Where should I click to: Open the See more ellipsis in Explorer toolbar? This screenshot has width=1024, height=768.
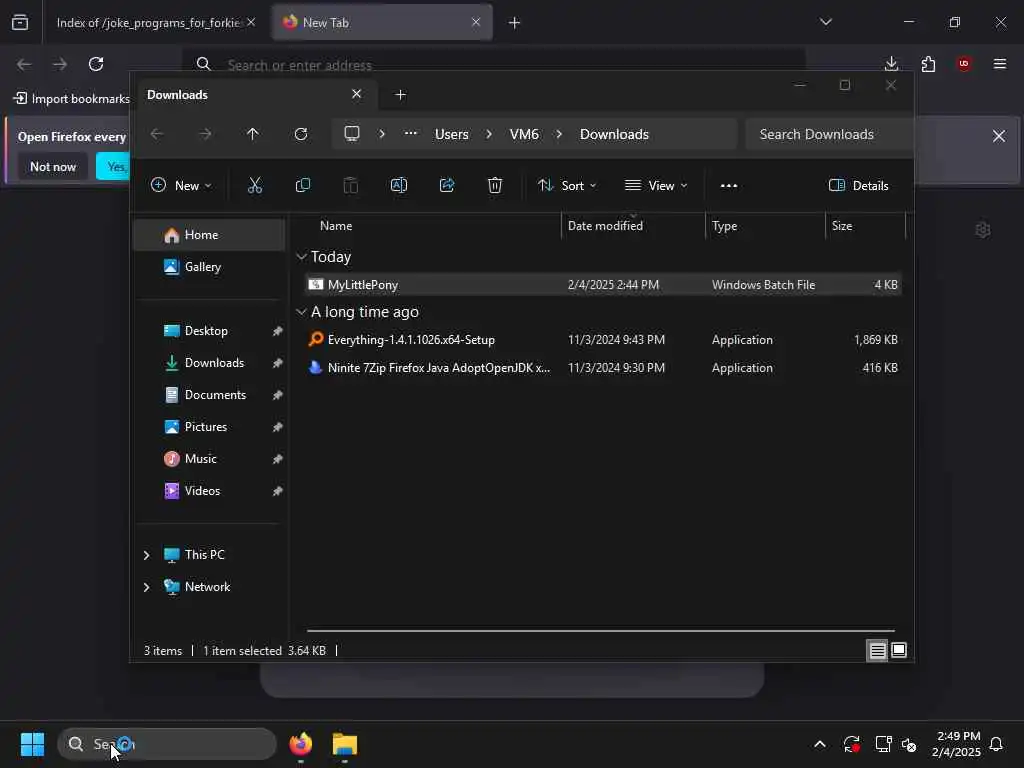[x=729, y=185]
